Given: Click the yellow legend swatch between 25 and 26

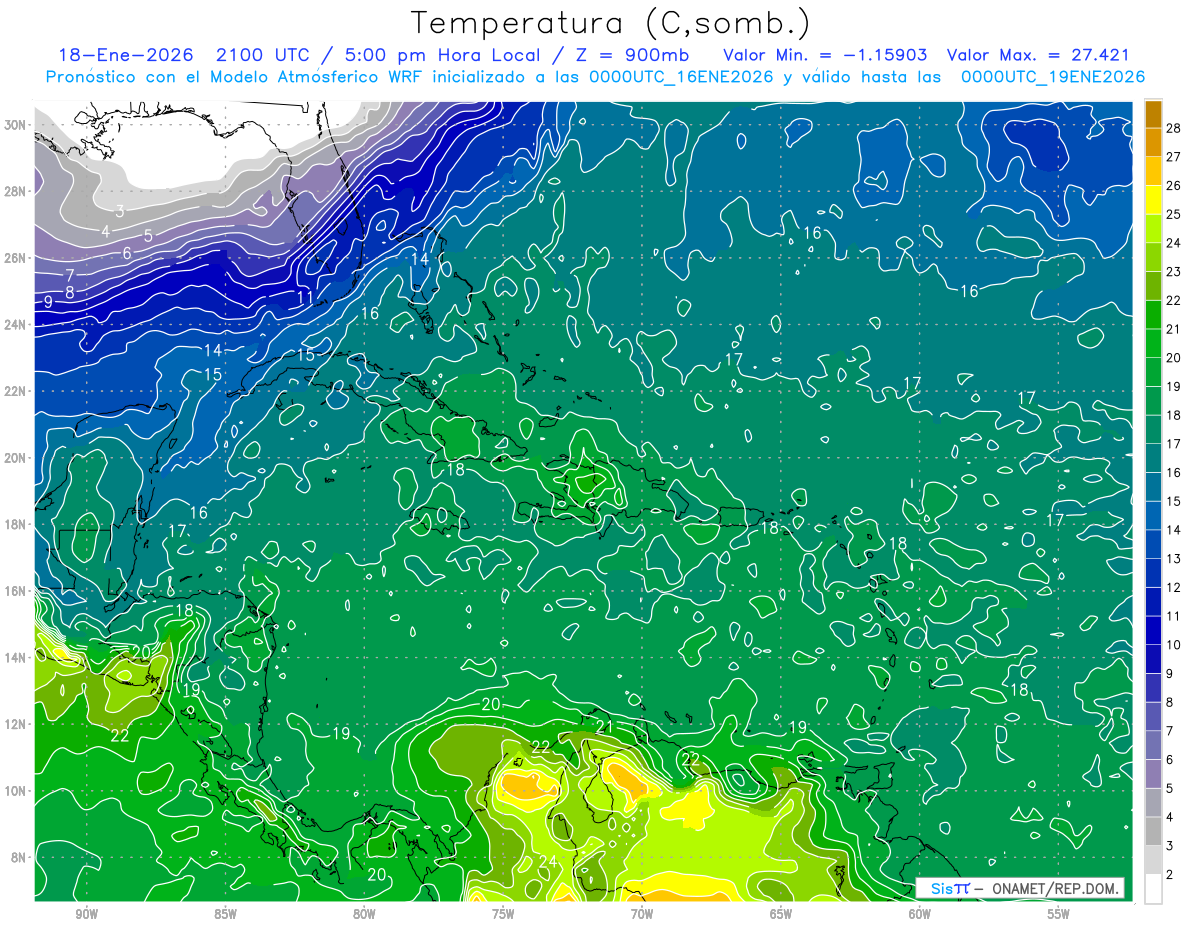Looking at the screenshot, I should click(x=1153, y=200).
